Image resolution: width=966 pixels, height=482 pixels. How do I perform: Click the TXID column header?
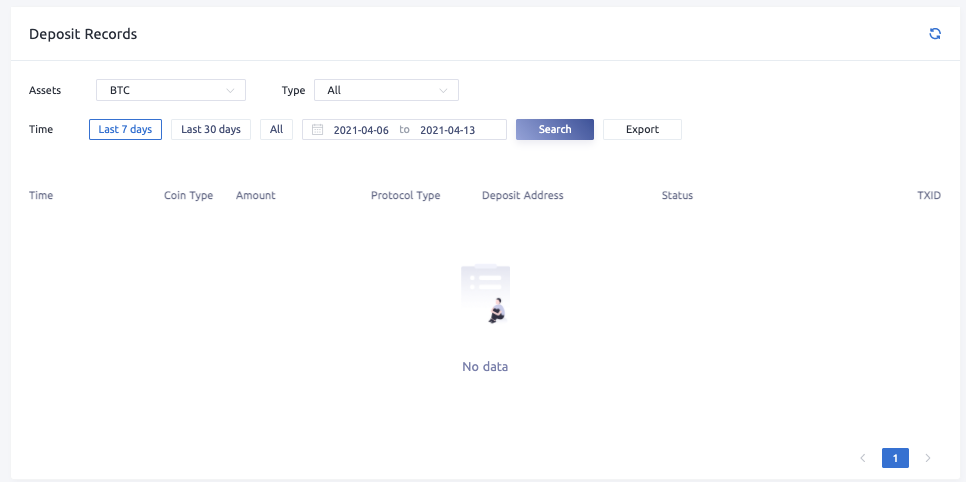point(929,196)
